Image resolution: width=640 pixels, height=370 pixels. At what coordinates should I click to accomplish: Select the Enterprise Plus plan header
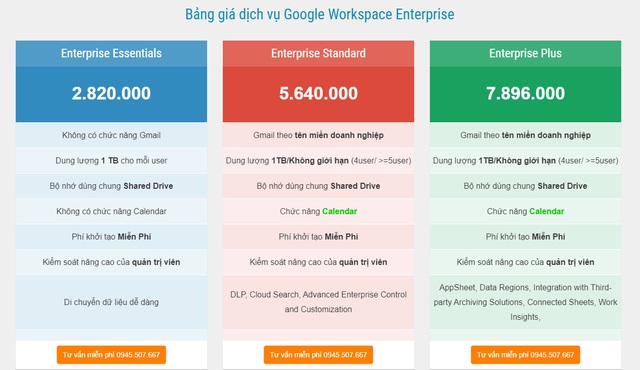(525, 53)
